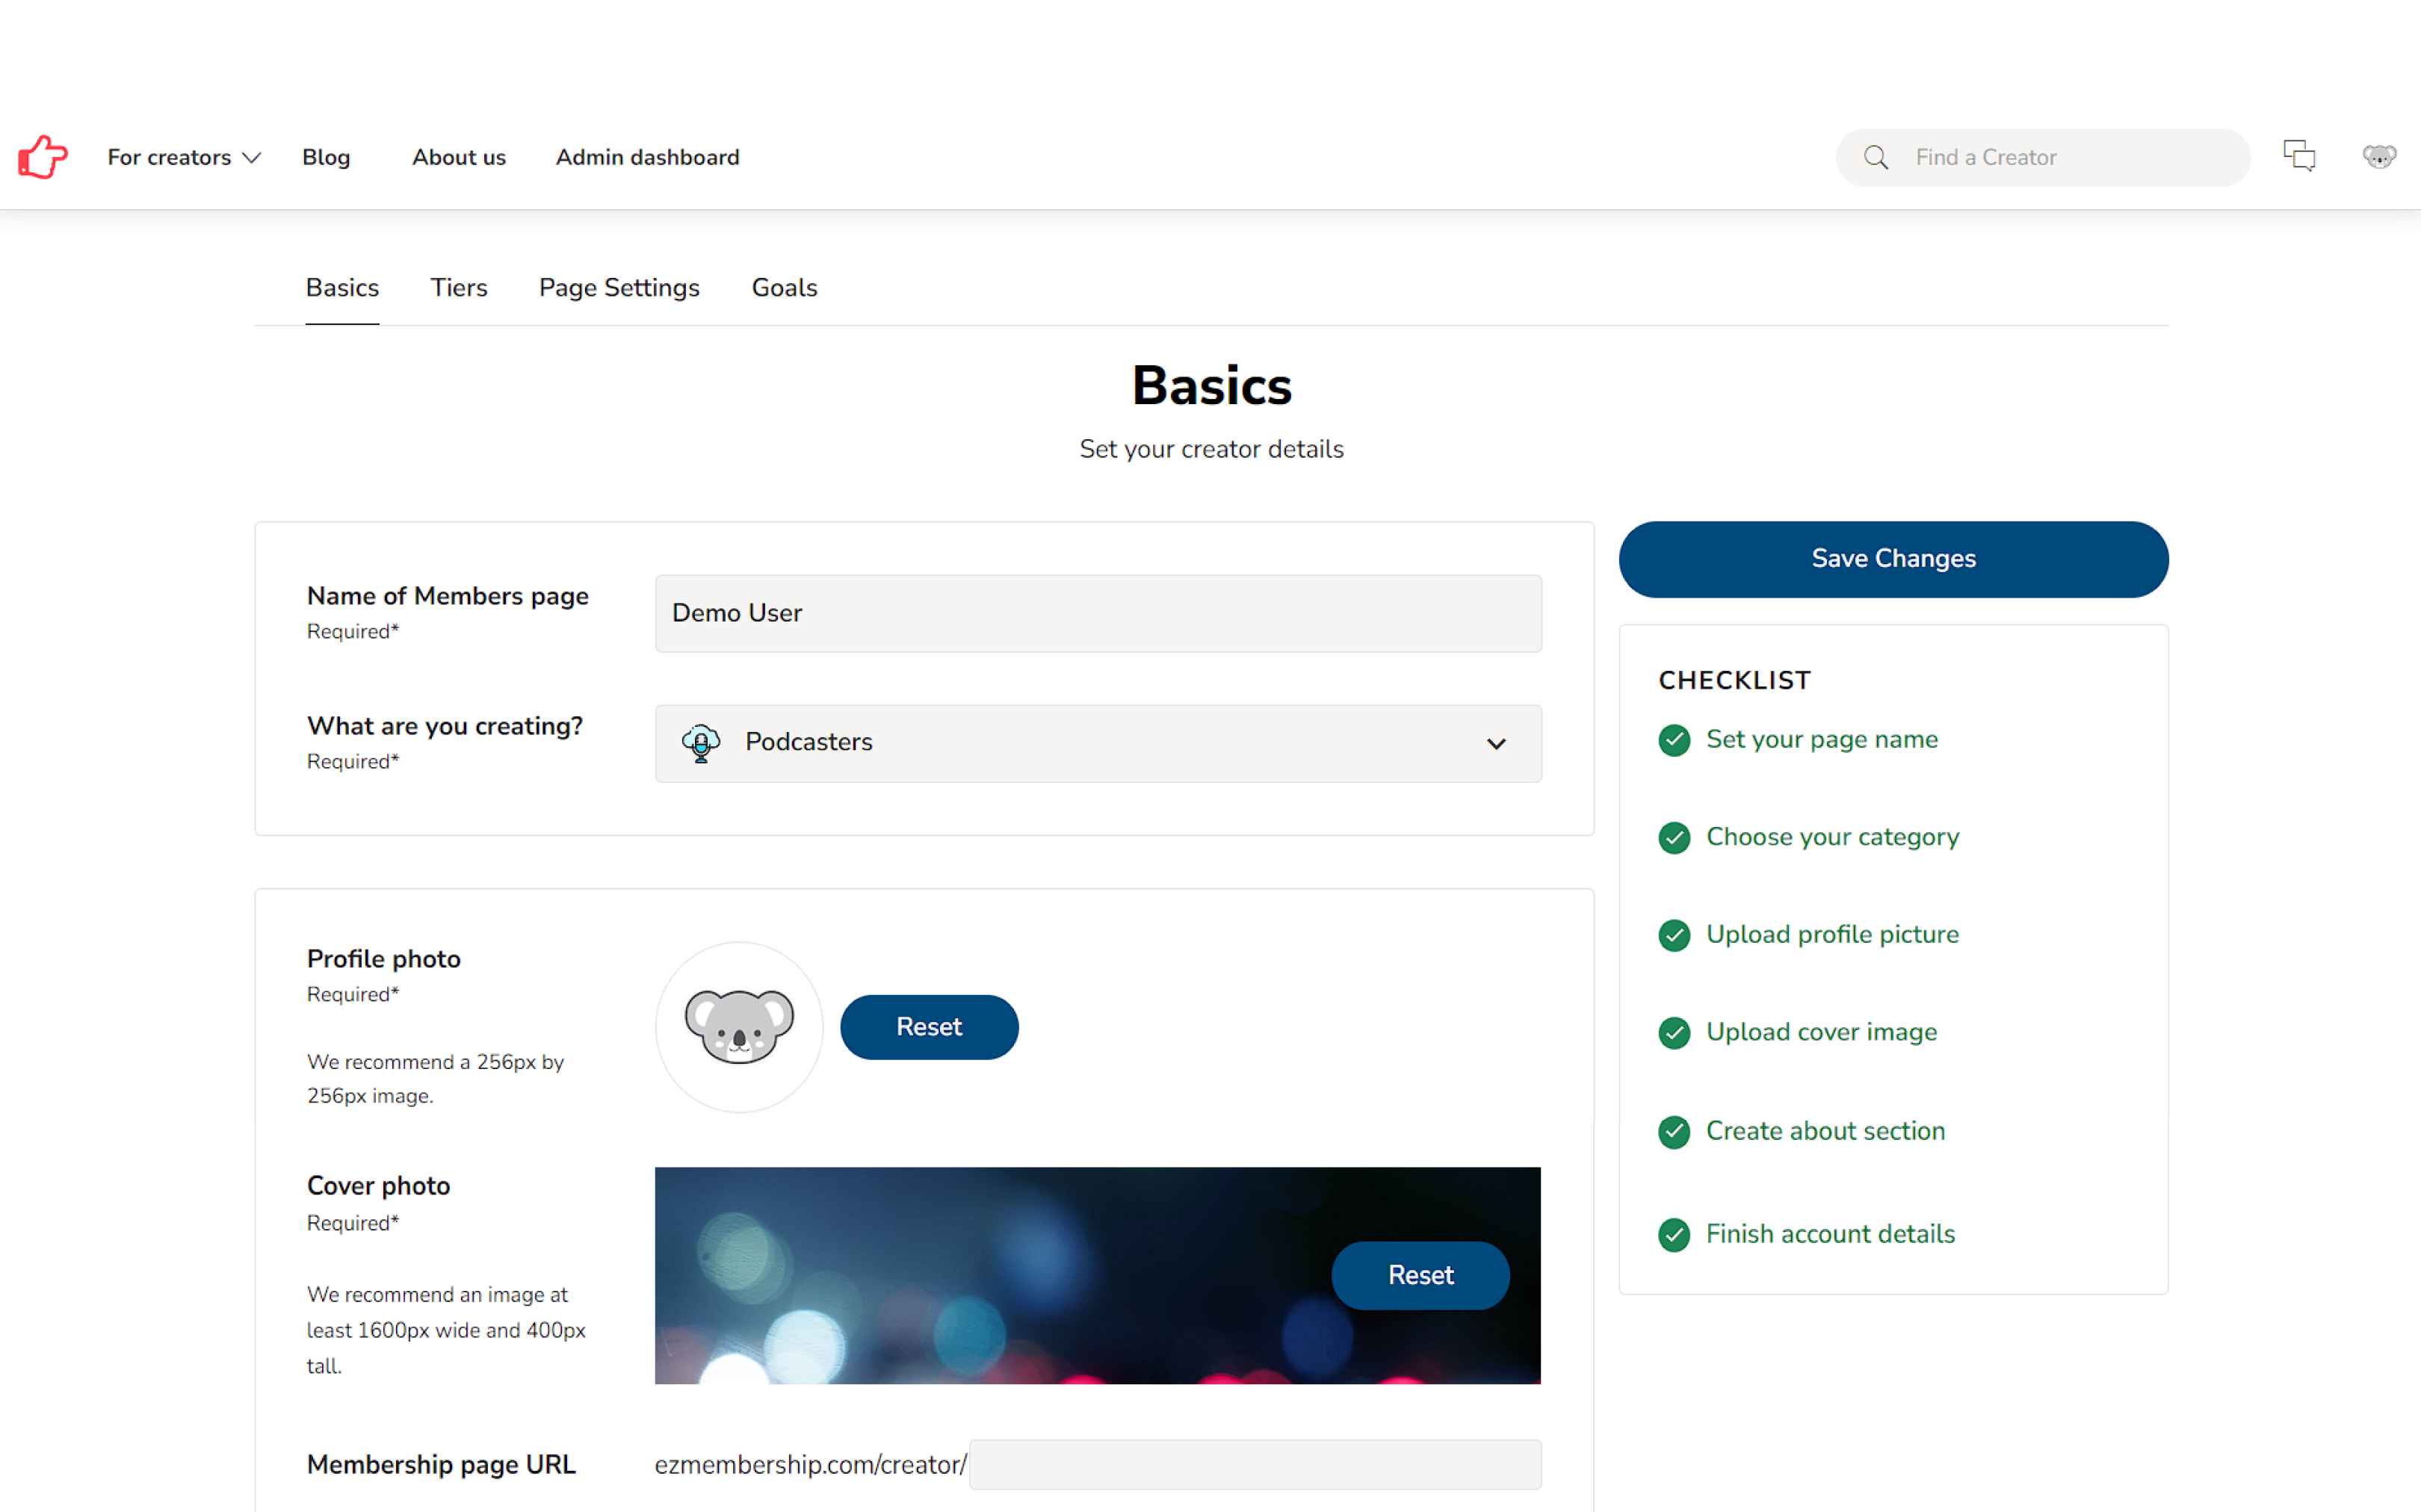The image size is (2421, 1512).
Task: Open the koala user avatar menu
Action: (2379, 157)
